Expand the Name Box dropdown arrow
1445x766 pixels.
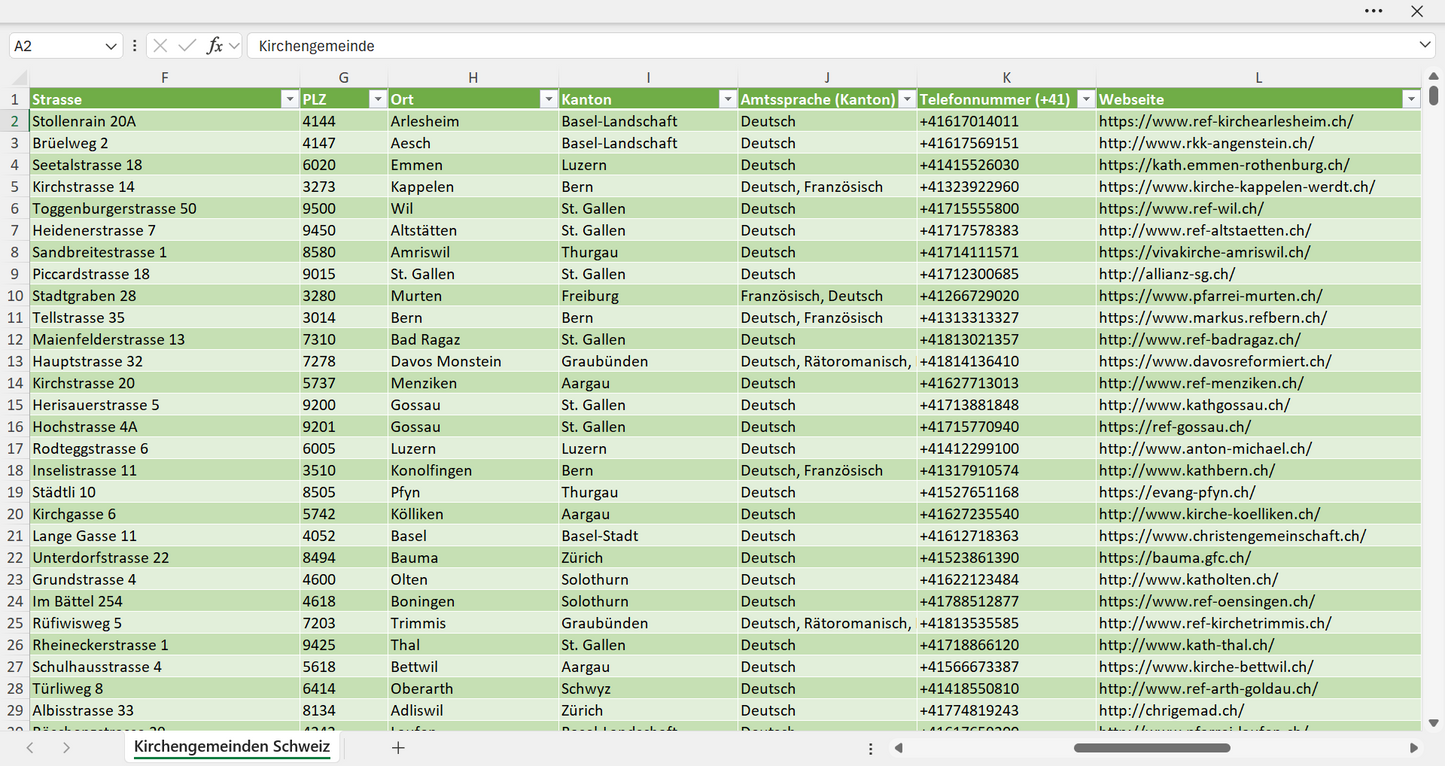point(110,46)
